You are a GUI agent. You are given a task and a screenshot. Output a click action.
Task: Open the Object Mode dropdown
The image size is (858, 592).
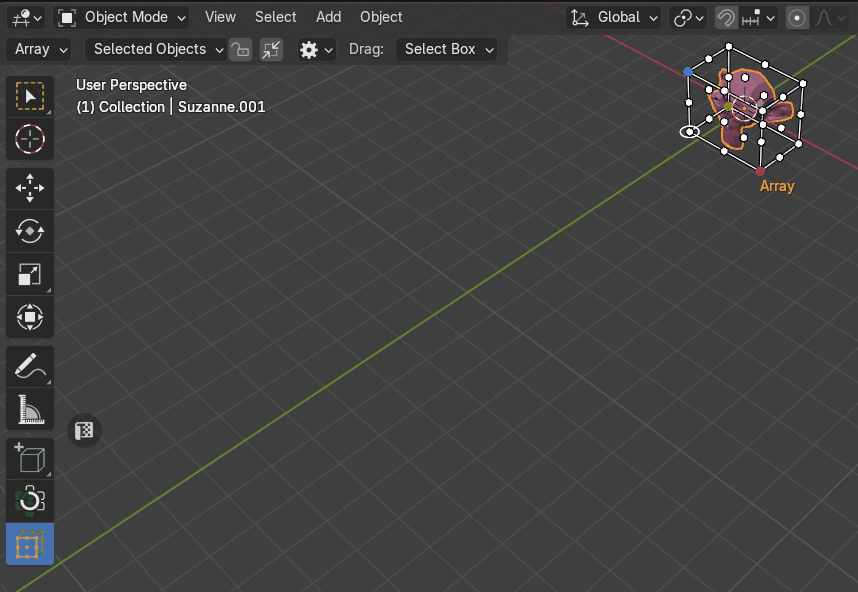[x=121, y=18]
